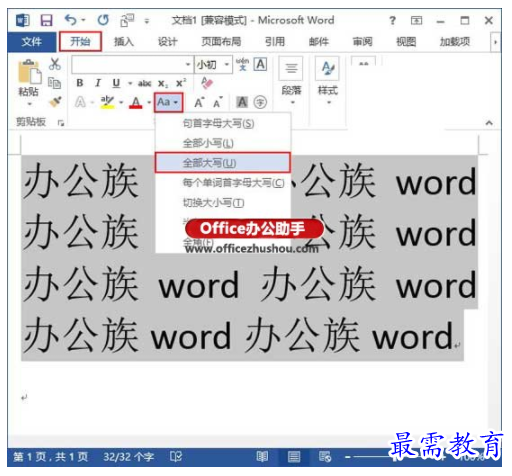The image size is (512, 476).
Task: Click the Word Help question mark
Action: tap(393, 21)
